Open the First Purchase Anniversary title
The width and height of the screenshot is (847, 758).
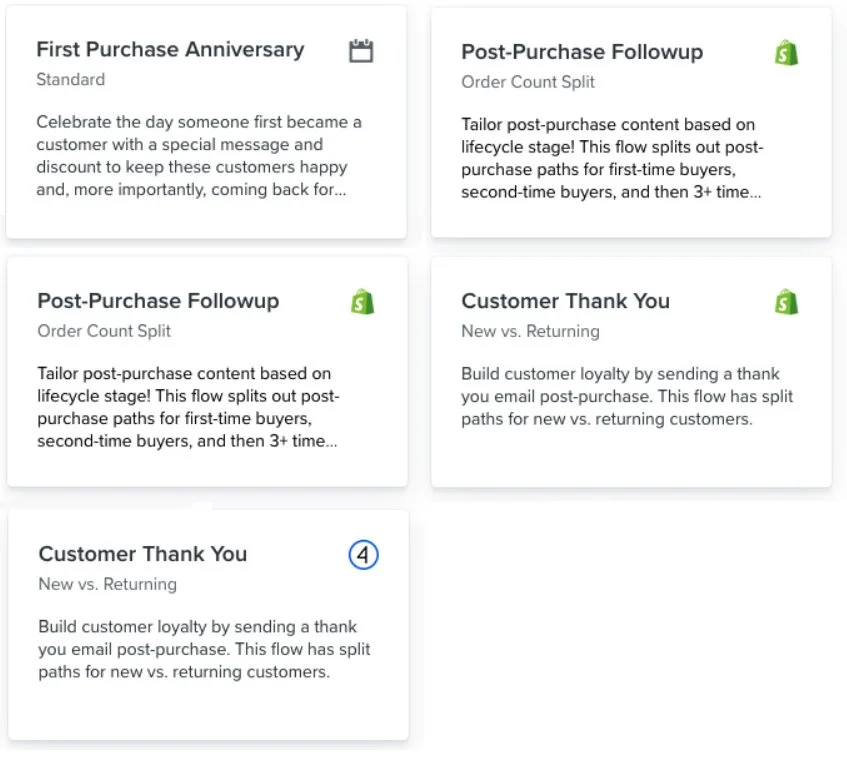click(x=170, y=50)
